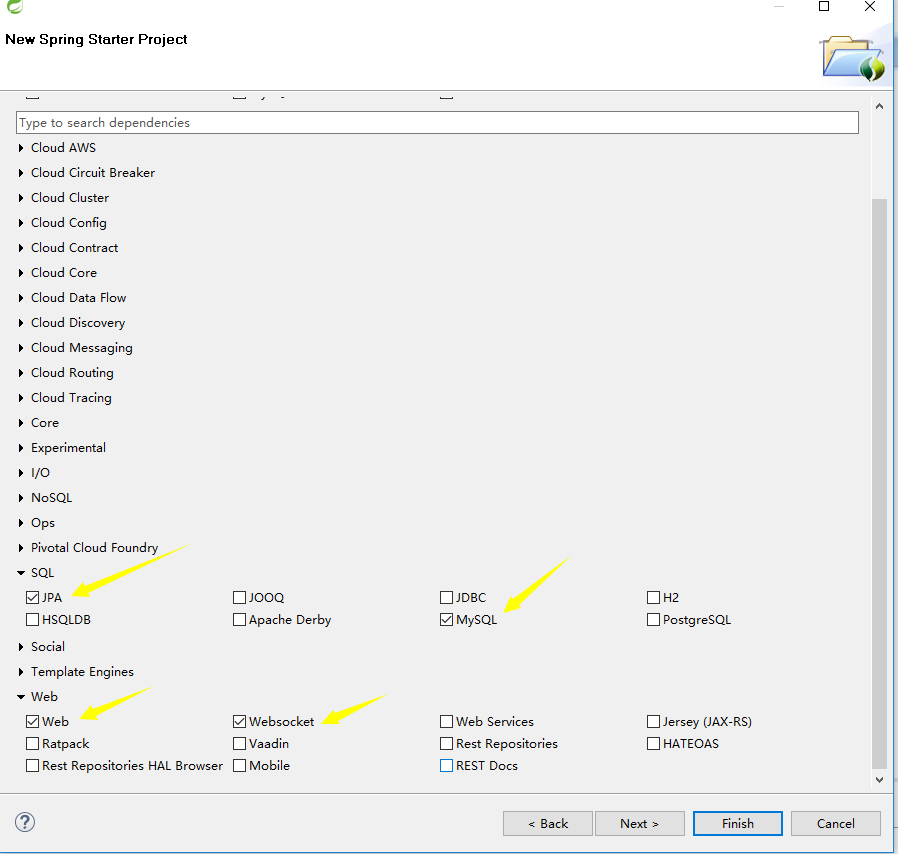
Task: Expand the Cloud Circuit Breaker category
Action: coord(21,173)
